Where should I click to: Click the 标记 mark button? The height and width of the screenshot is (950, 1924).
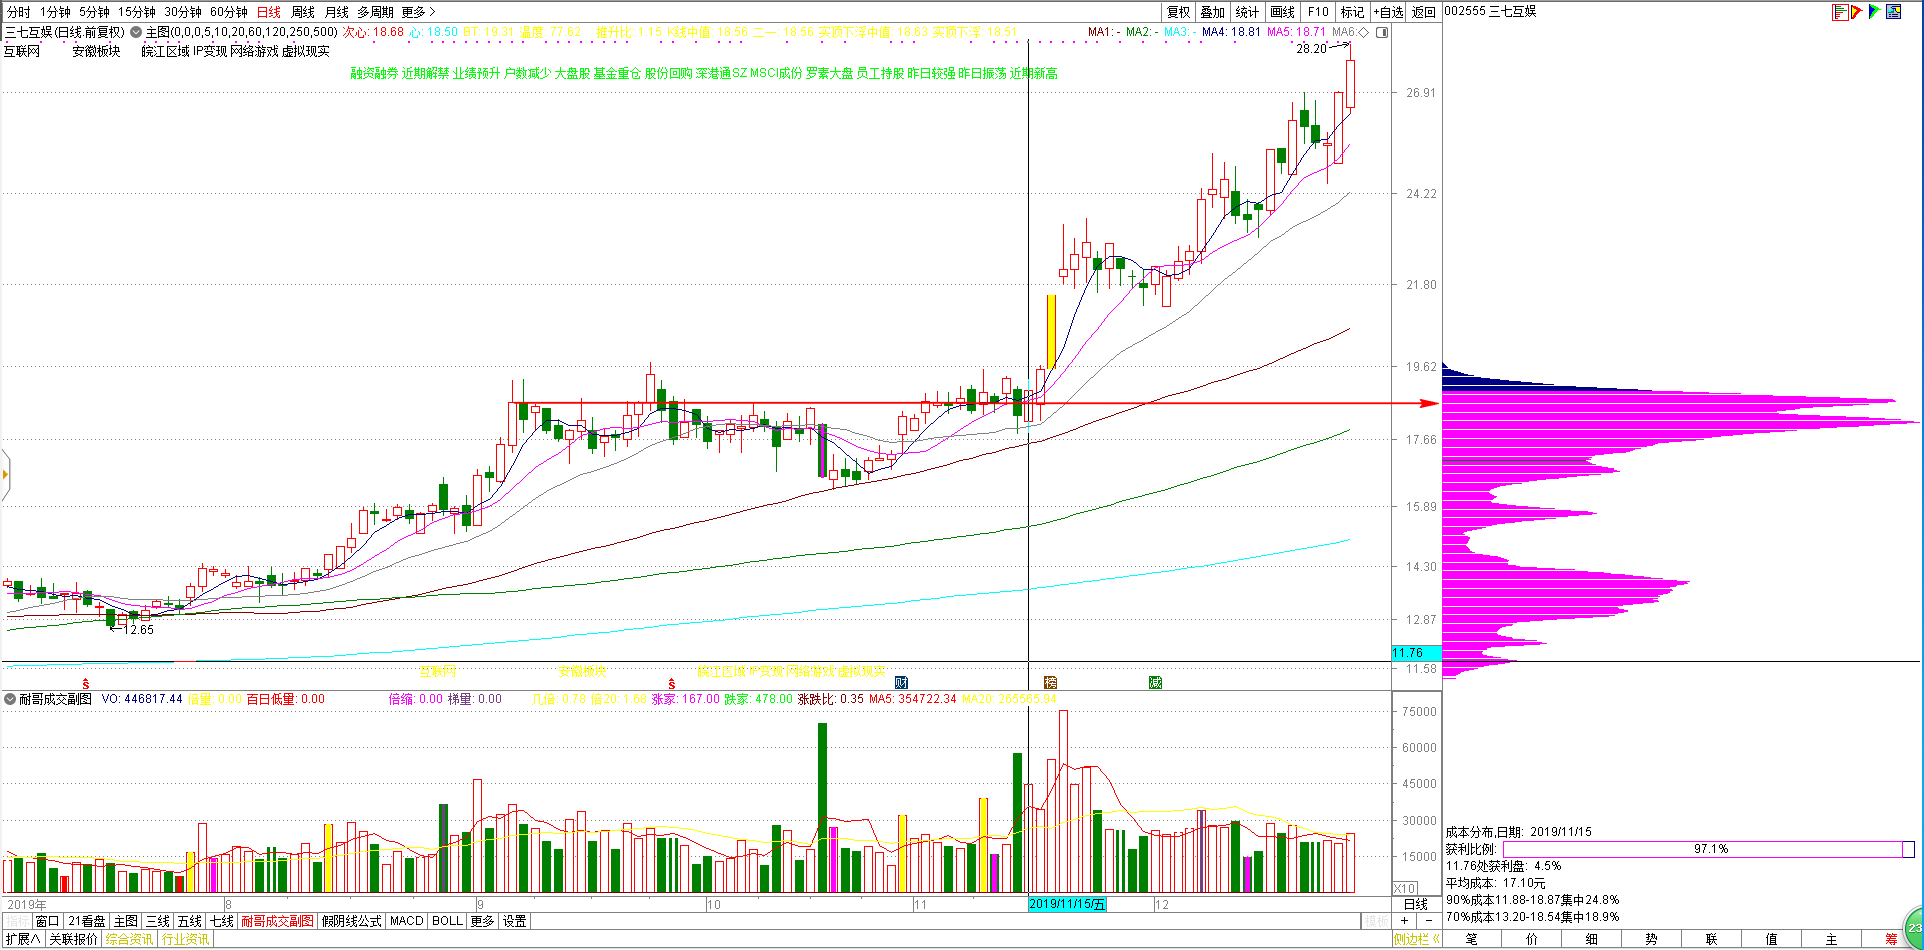click(1352, 12)
